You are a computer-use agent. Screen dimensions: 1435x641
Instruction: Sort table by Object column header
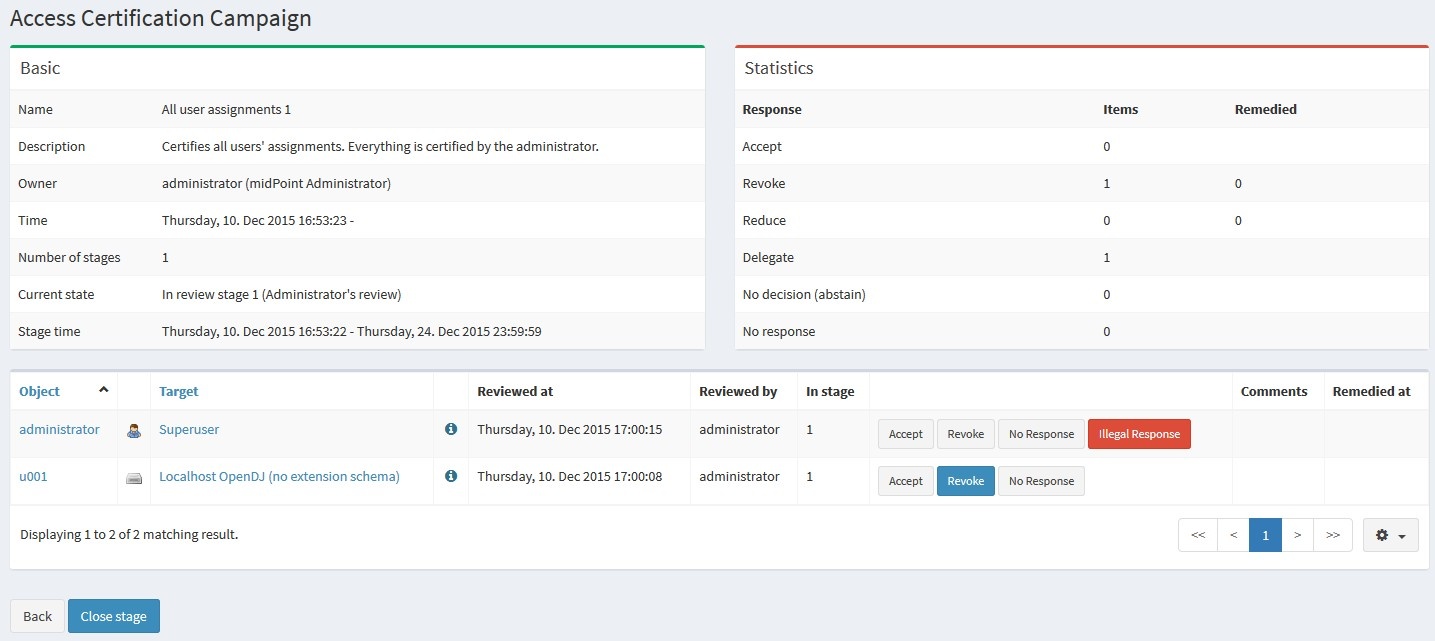pos(40,391)
